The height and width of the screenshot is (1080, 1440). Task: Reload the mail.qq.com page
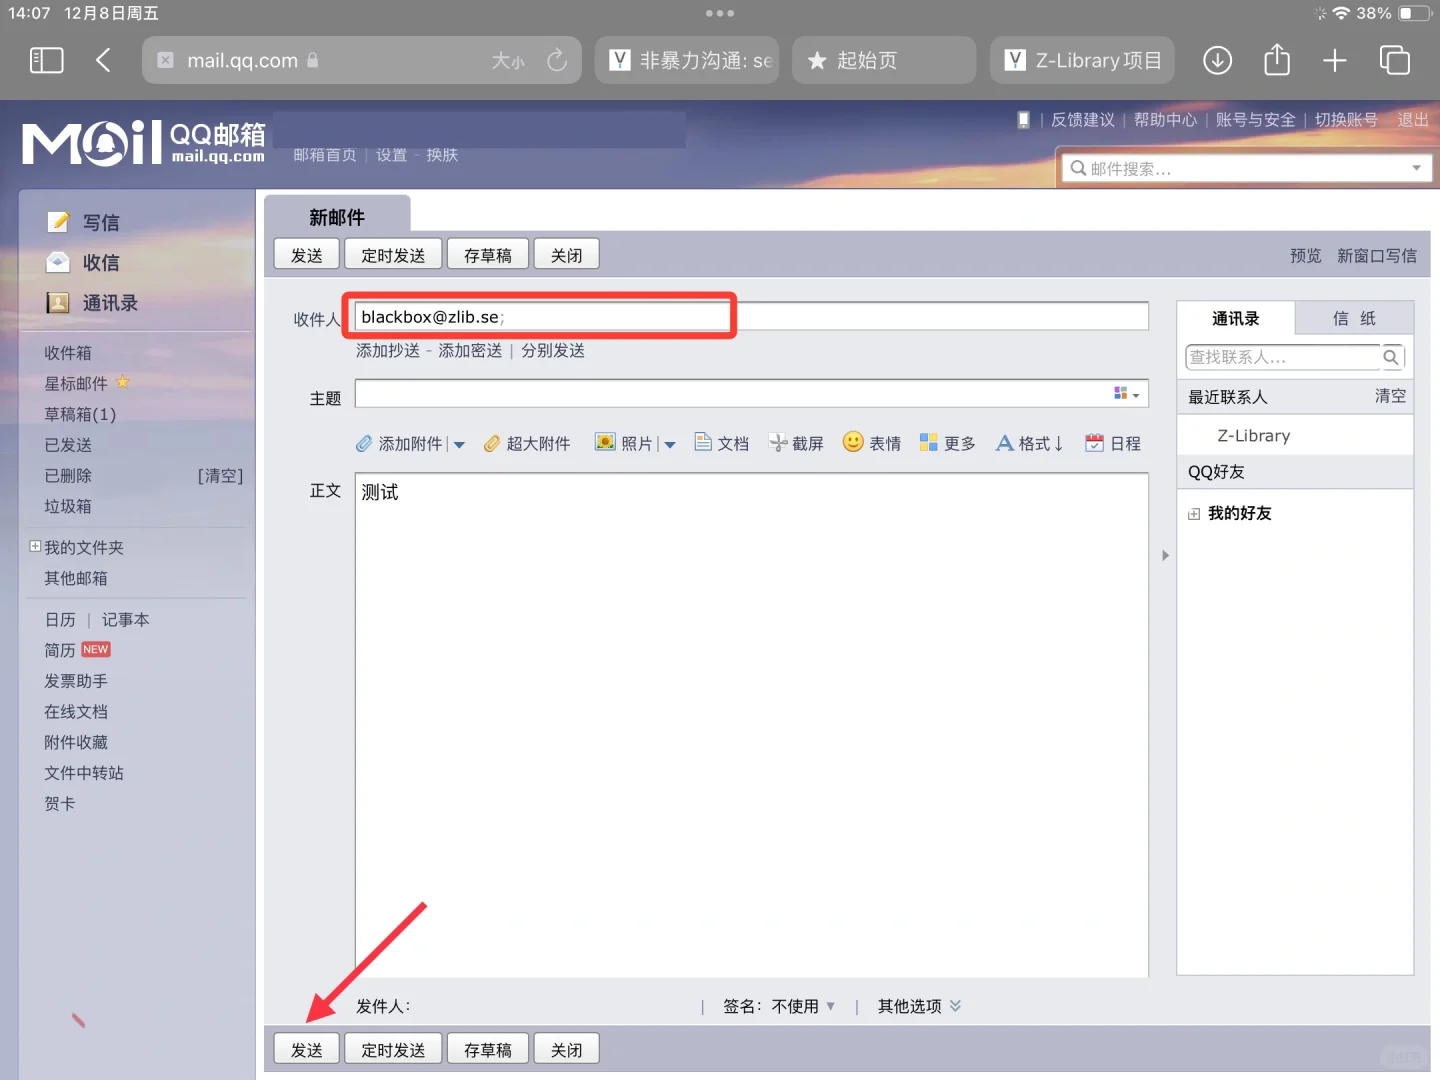click(557, 60)
